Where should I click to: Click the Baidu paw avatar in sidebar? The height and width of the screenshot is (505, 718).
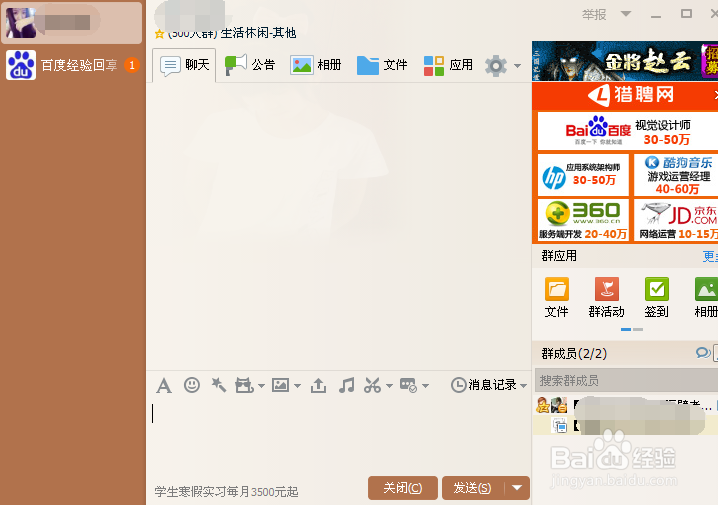[x=21, y=65]
